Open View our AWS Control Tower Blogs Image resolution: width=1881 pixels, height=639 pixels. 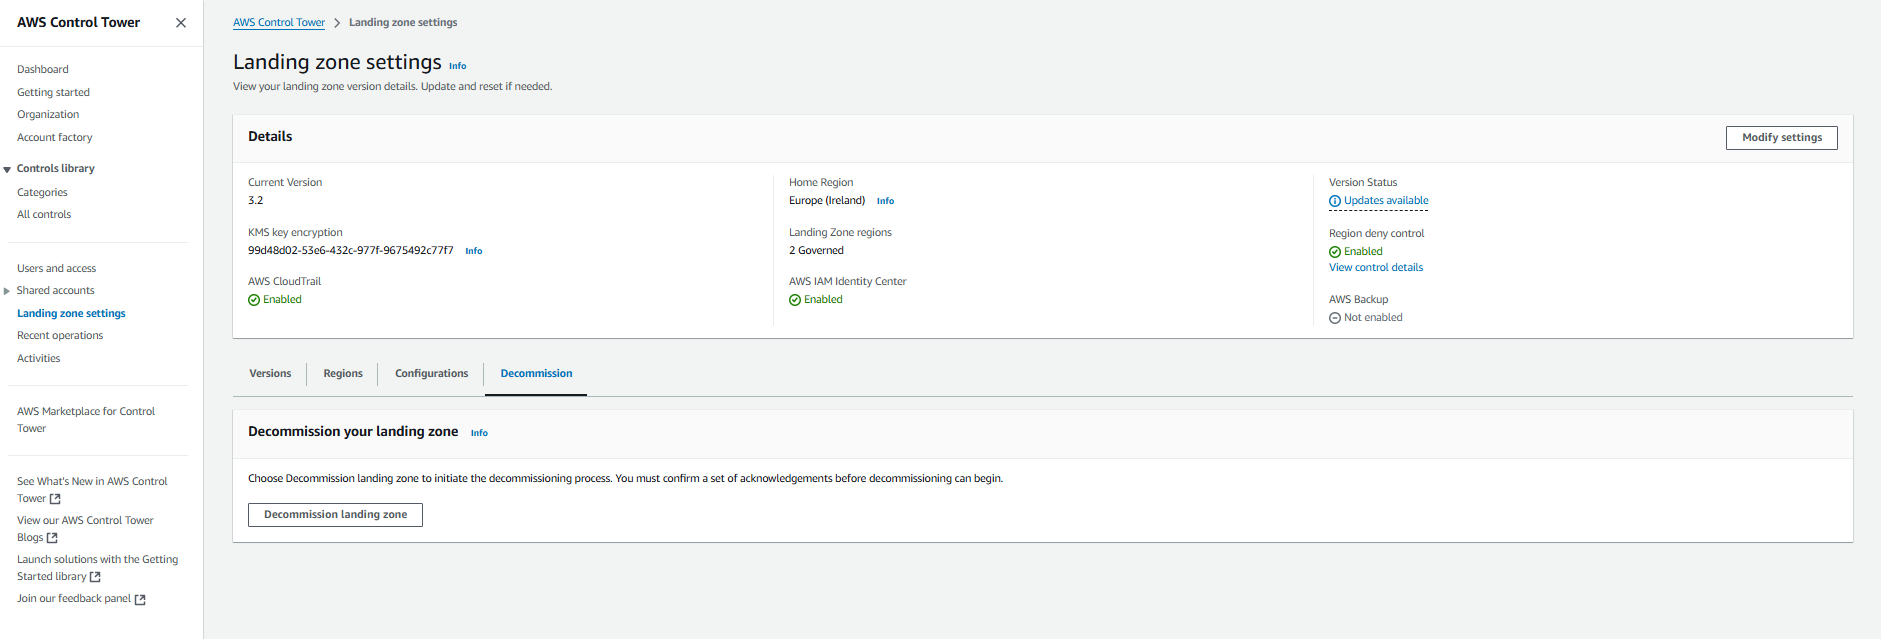pos(85,528)
